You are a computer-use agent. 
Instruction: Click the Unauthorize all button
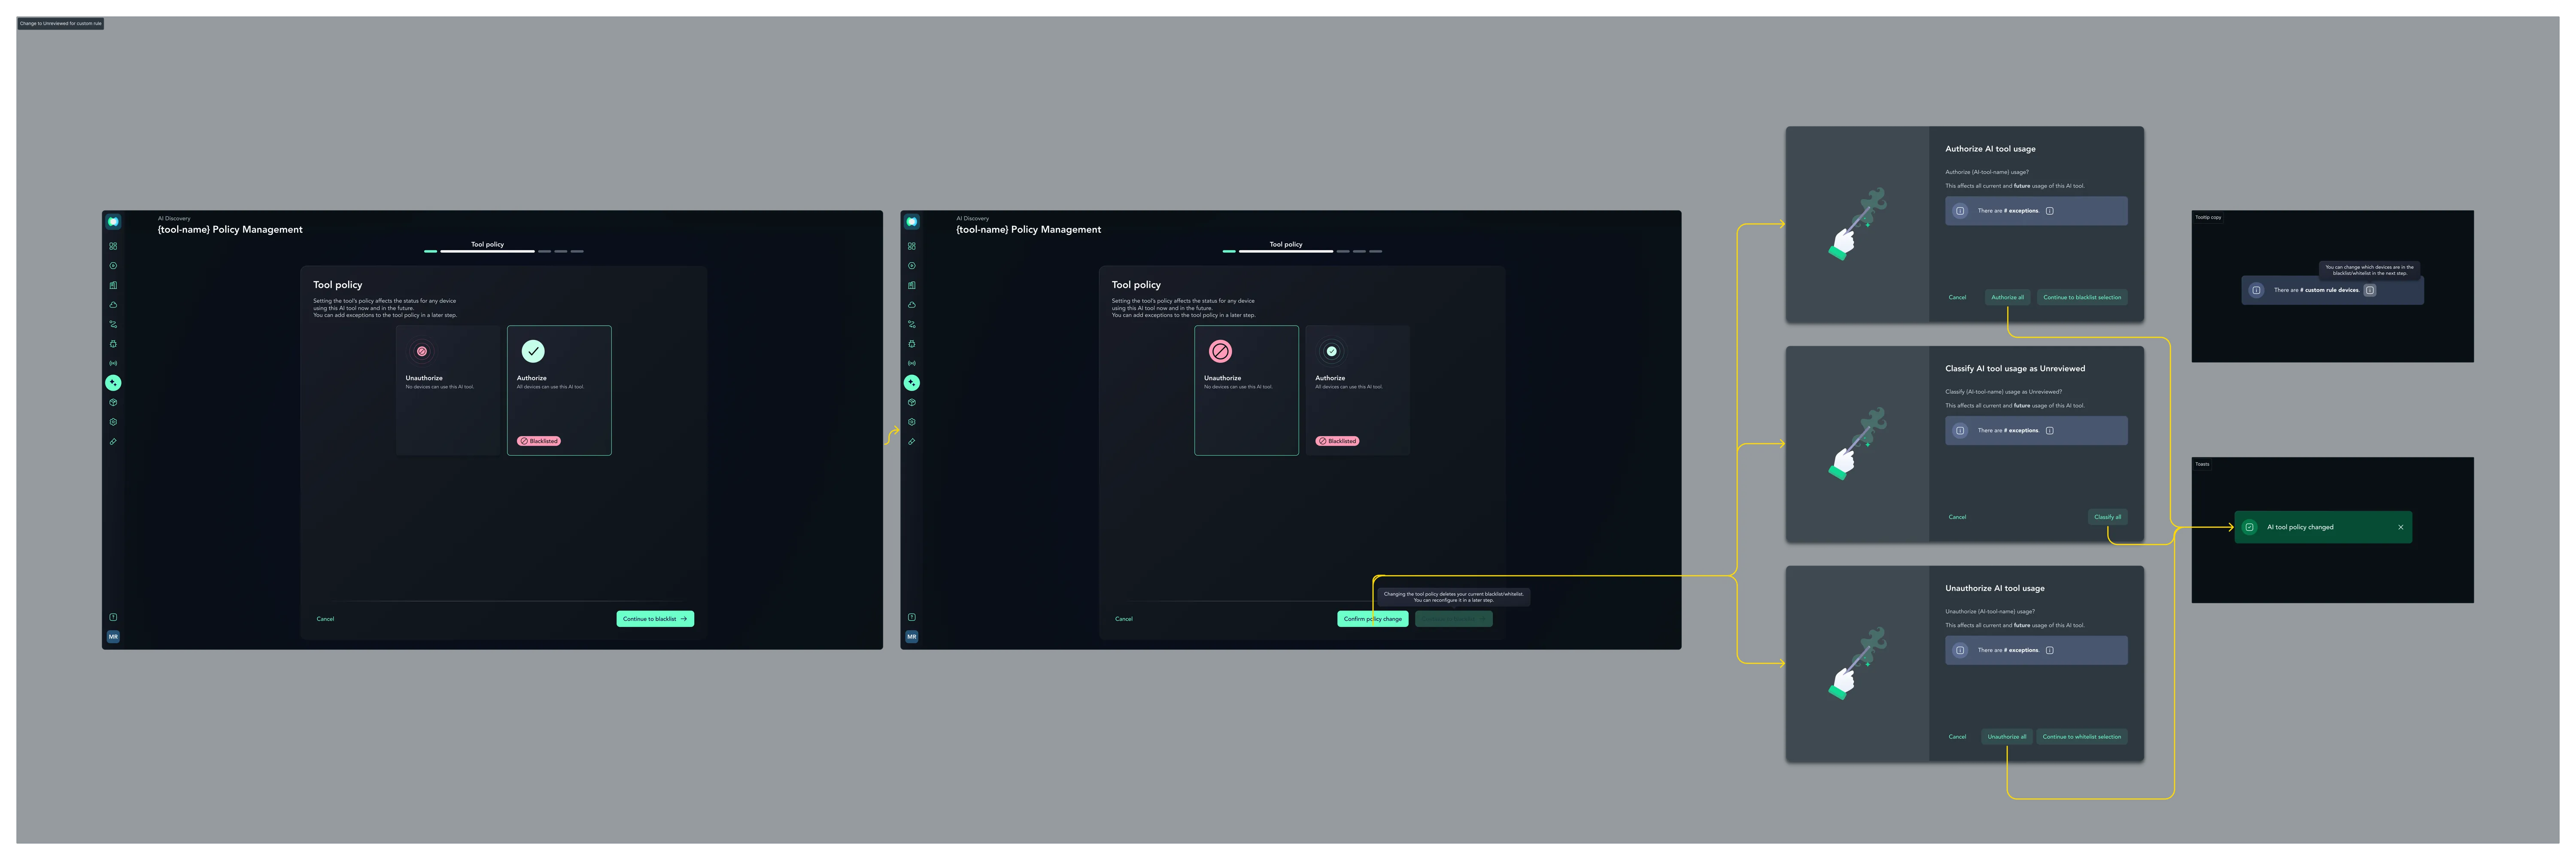[2007, 737]
